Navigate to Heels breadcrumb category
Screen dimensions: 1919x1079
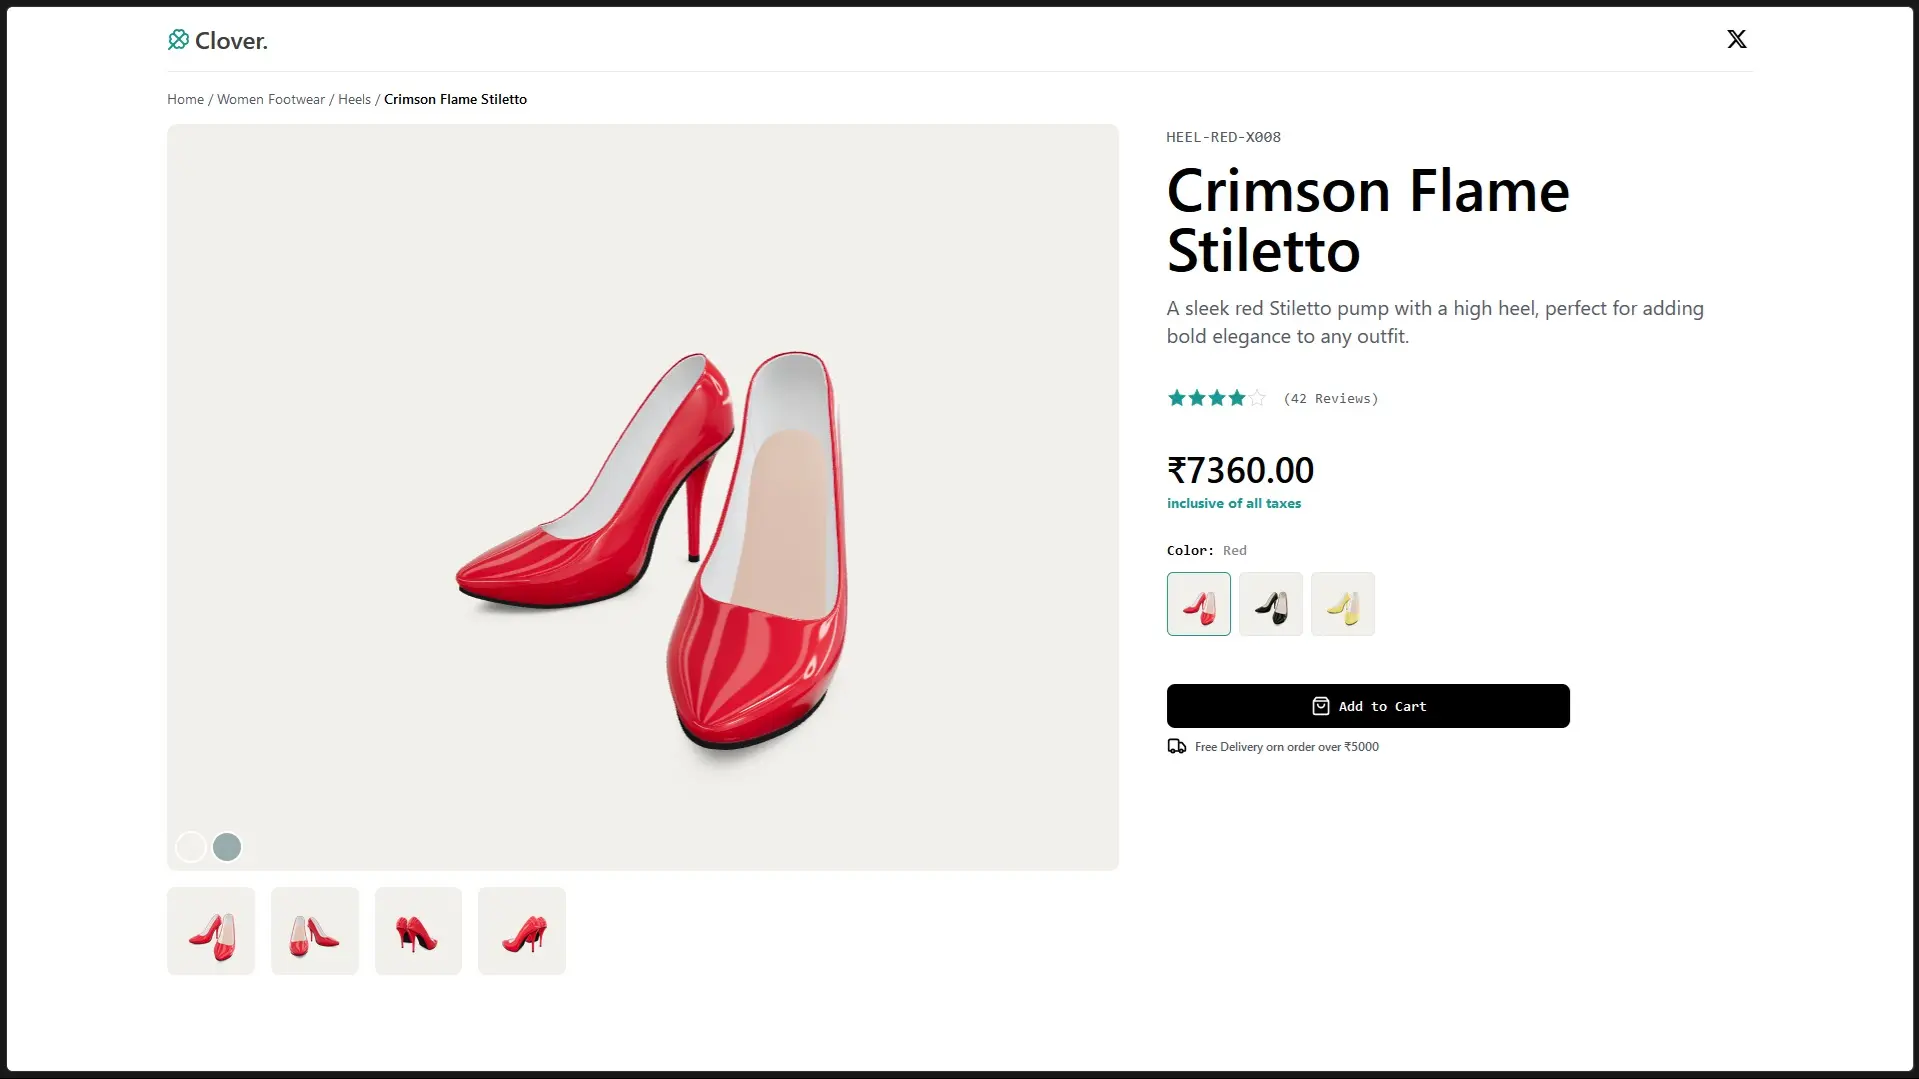click(x=354, y=99)
